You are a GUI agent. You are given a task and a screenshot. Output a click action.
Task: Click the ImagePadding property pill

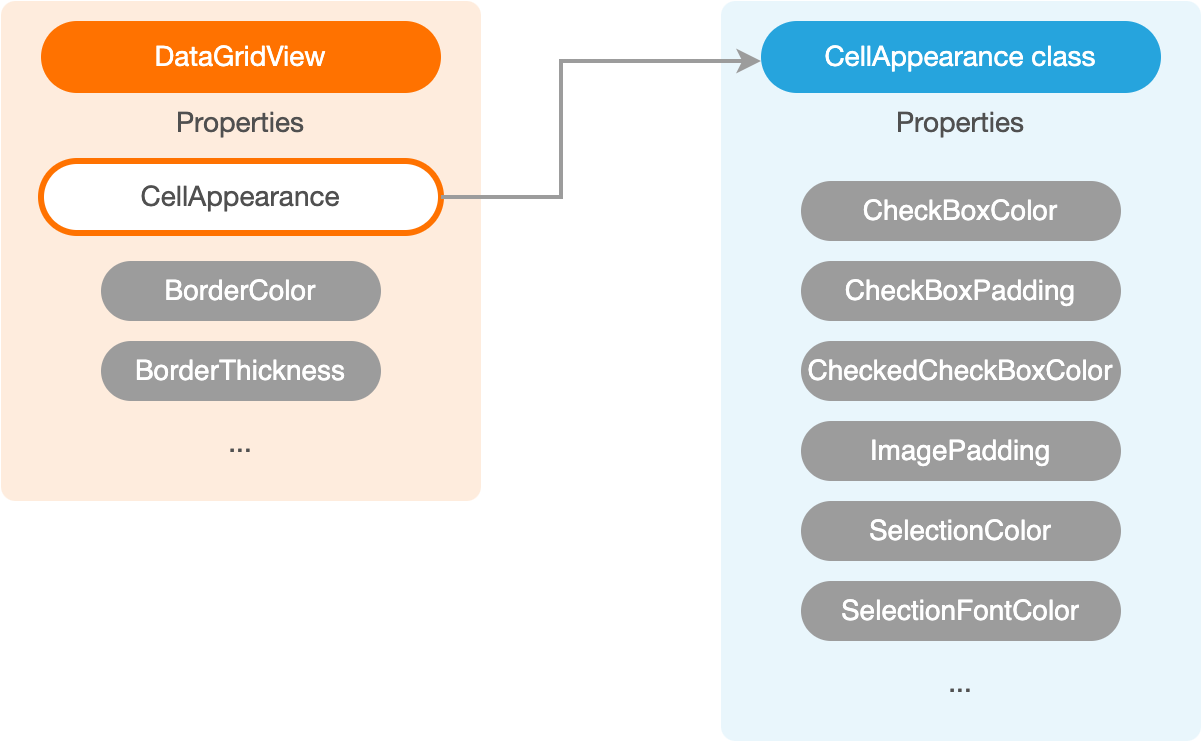[x=960, y=451]
